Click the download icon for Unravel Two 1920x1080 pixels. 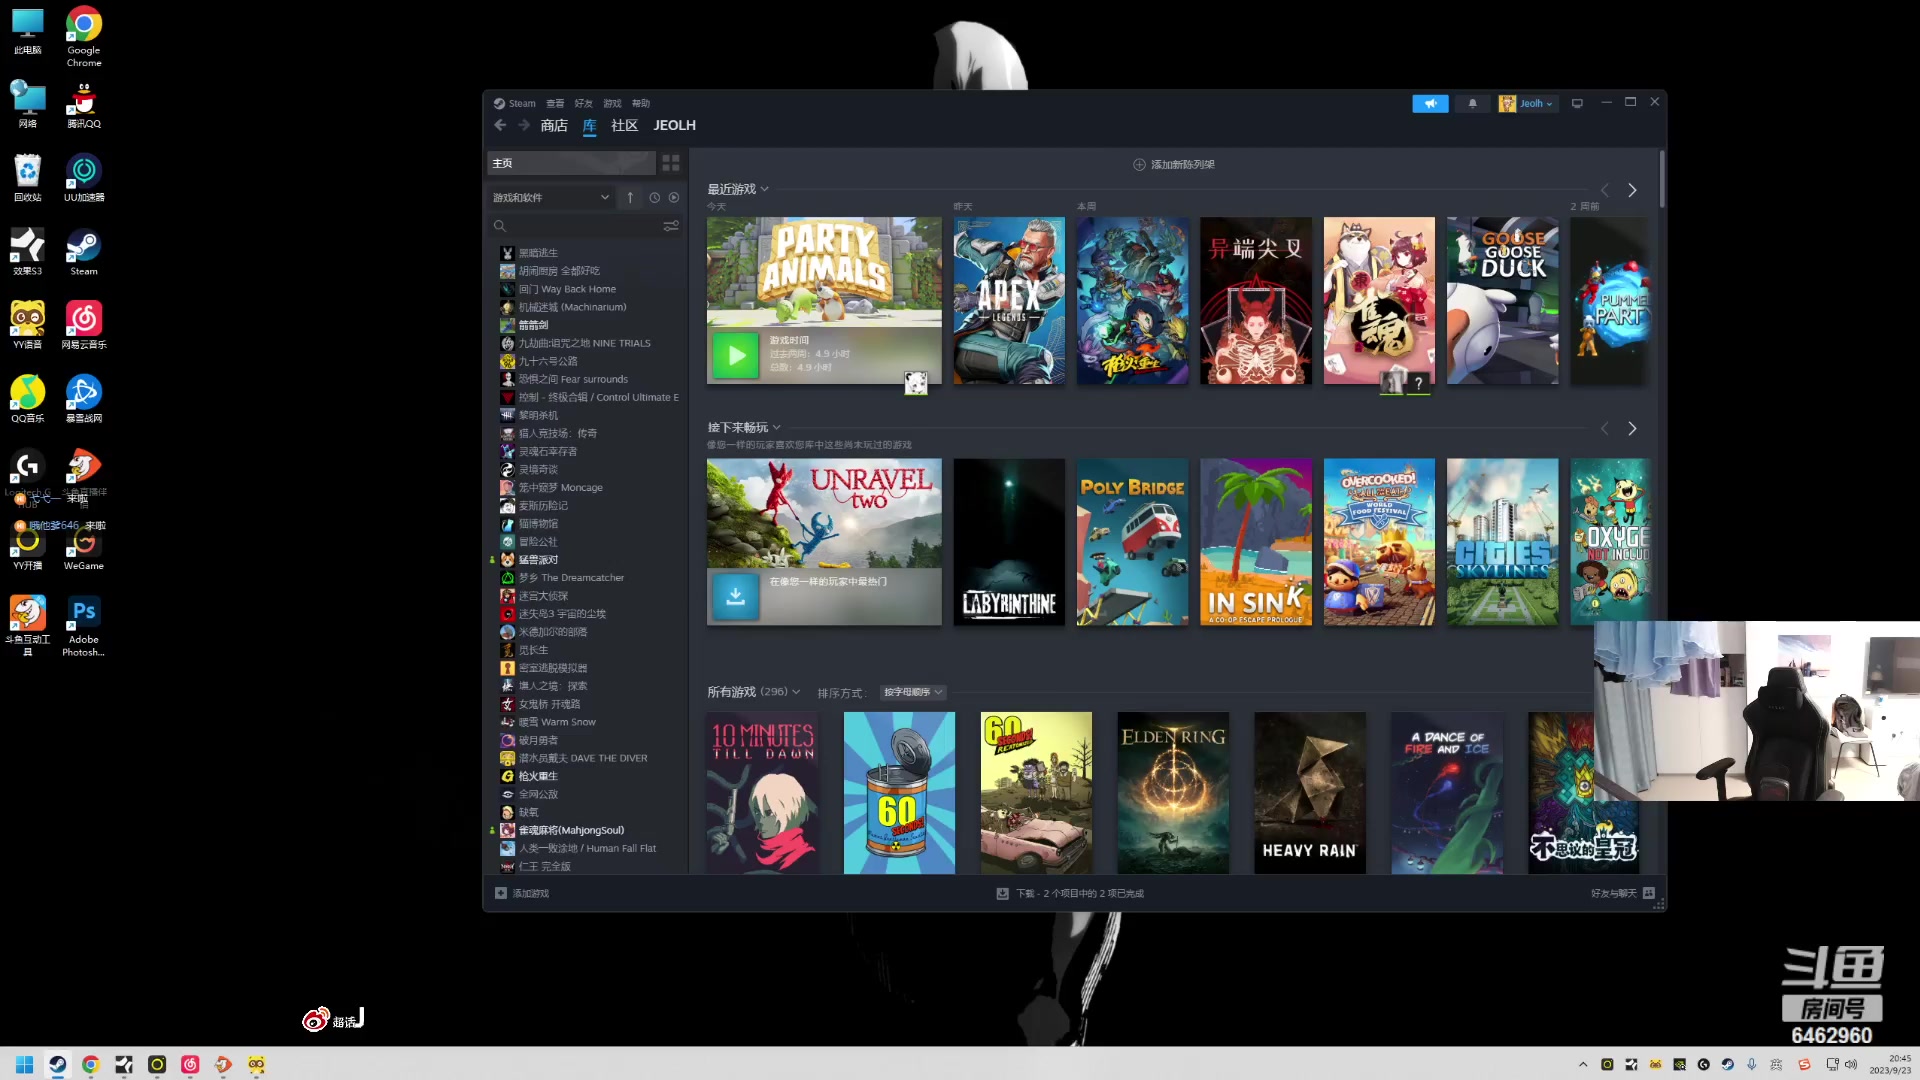tap(735, 597)
